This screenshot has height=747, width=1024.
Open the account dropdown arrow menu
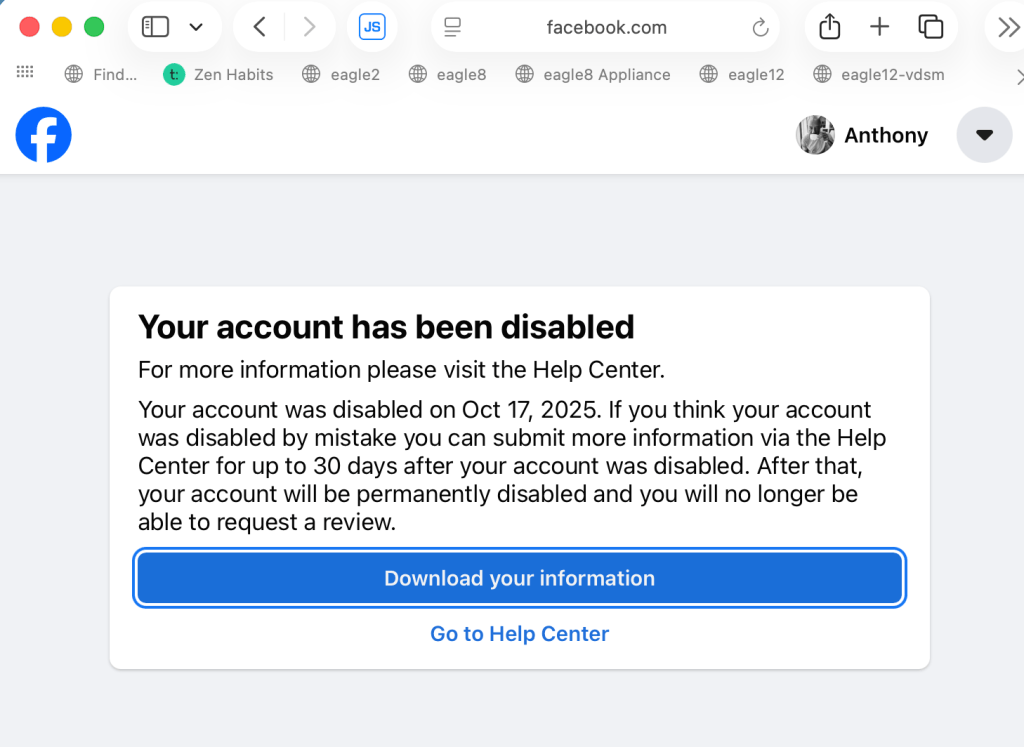pos(984,135)
